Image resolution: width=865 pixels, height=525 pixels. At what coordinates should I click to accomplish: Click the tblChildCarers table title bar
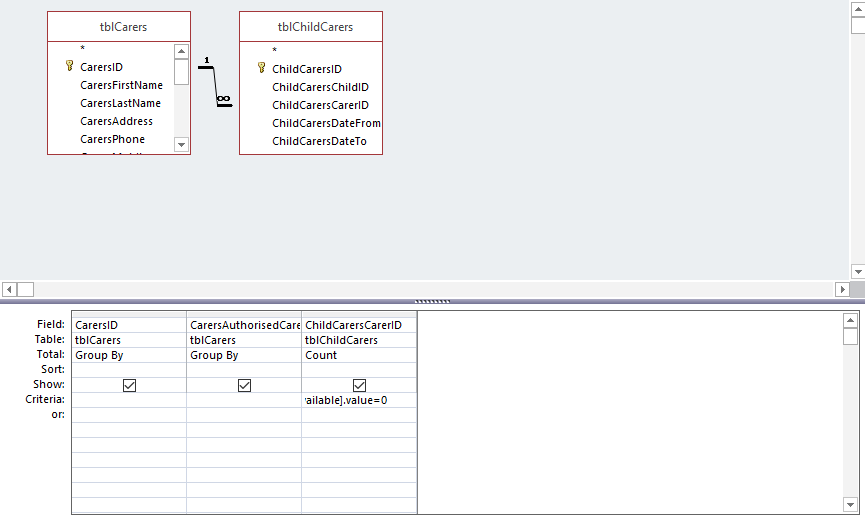pos(311,26)
